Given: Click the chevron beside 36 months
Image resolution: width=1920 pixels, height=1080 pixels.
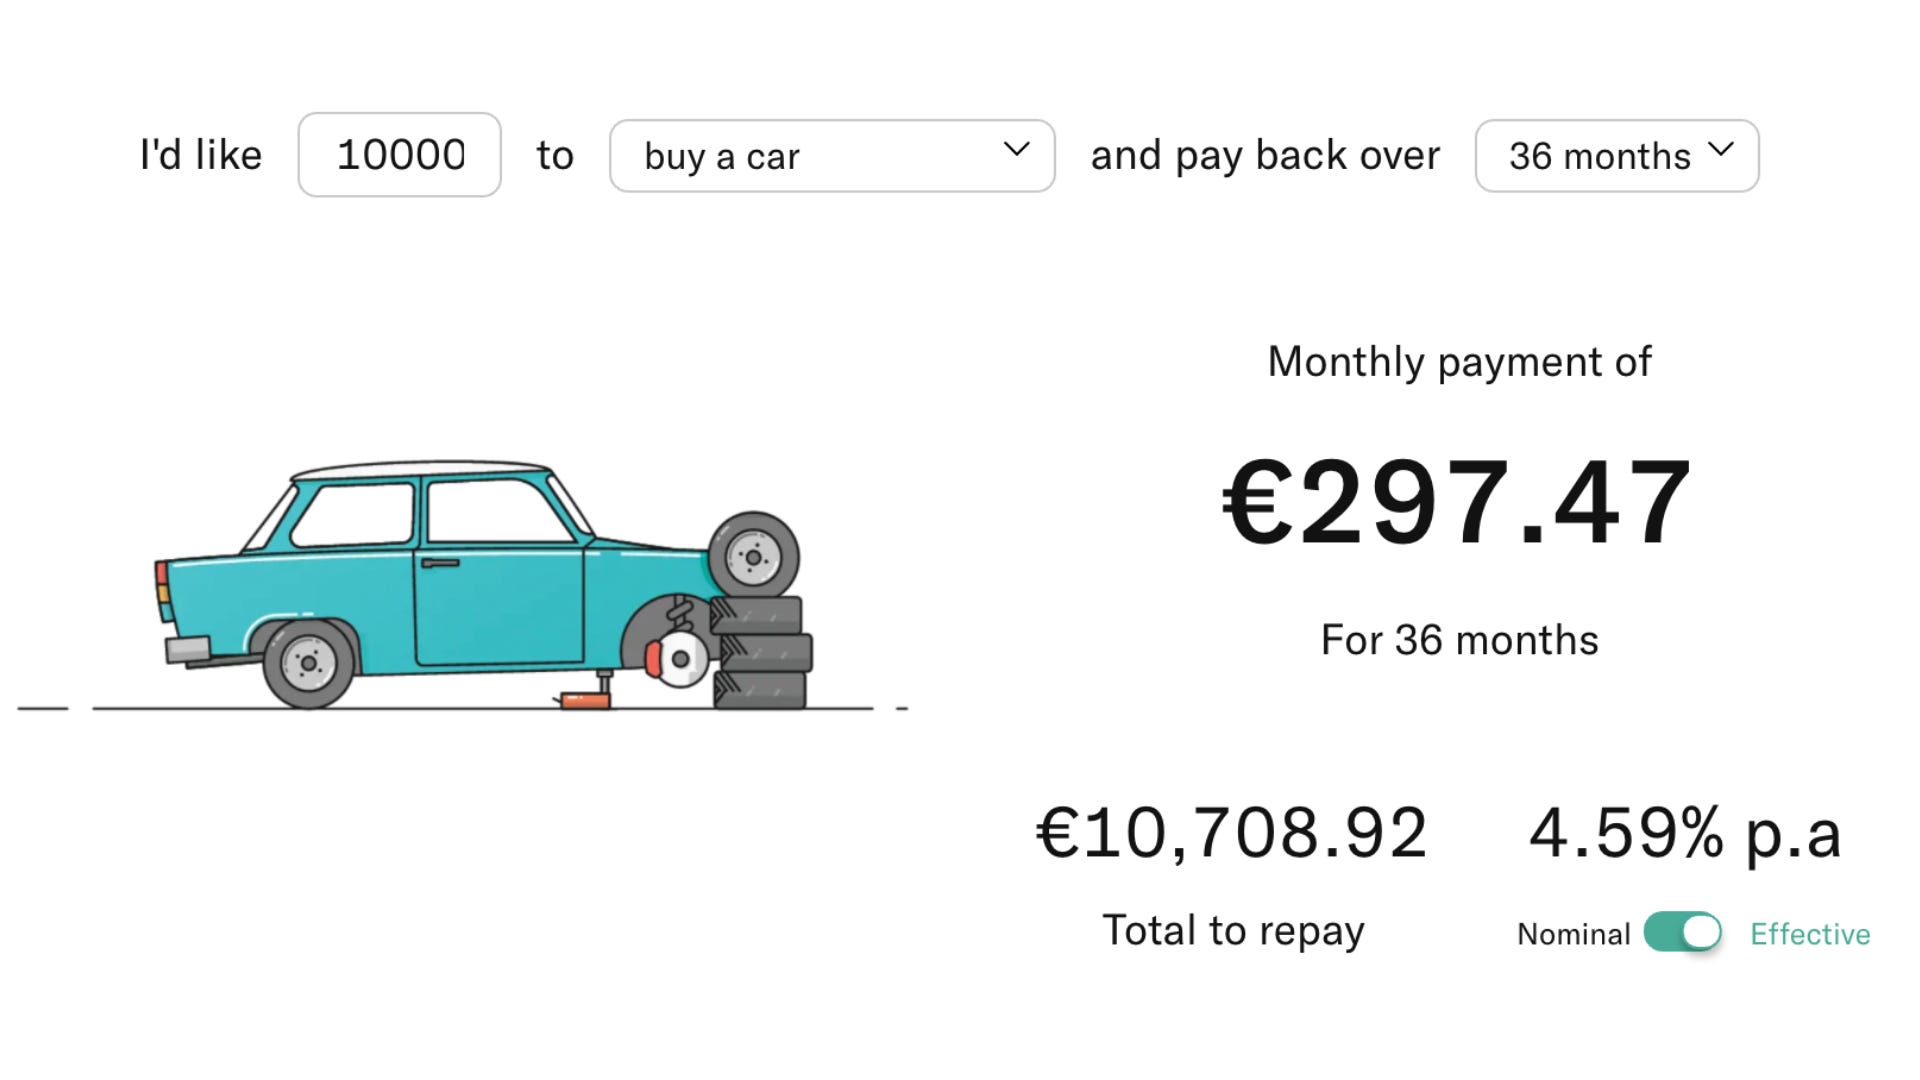Looking at the screenshot, I should 1722,148.
